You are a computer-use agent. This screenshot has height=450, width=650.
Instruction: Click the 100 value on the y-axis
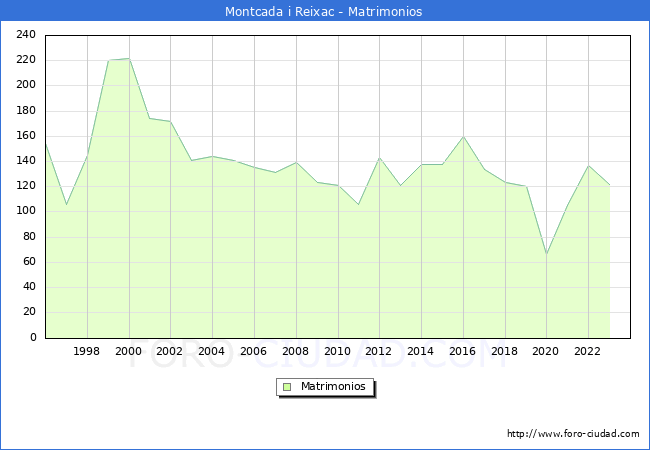click(x=27, y=211)
